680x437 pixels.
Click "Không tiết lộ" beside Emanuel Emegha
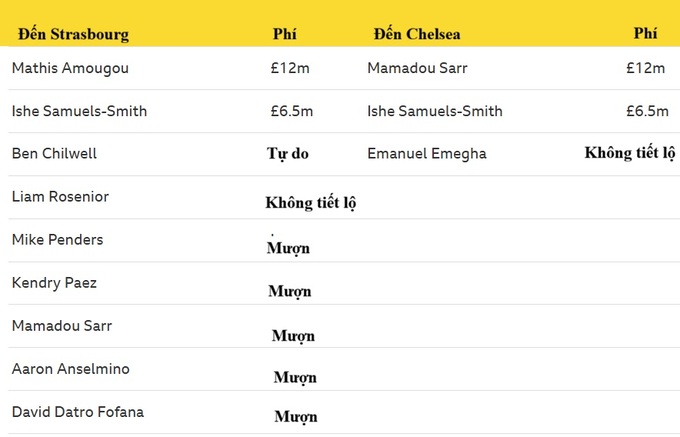[x=630, y=154]
